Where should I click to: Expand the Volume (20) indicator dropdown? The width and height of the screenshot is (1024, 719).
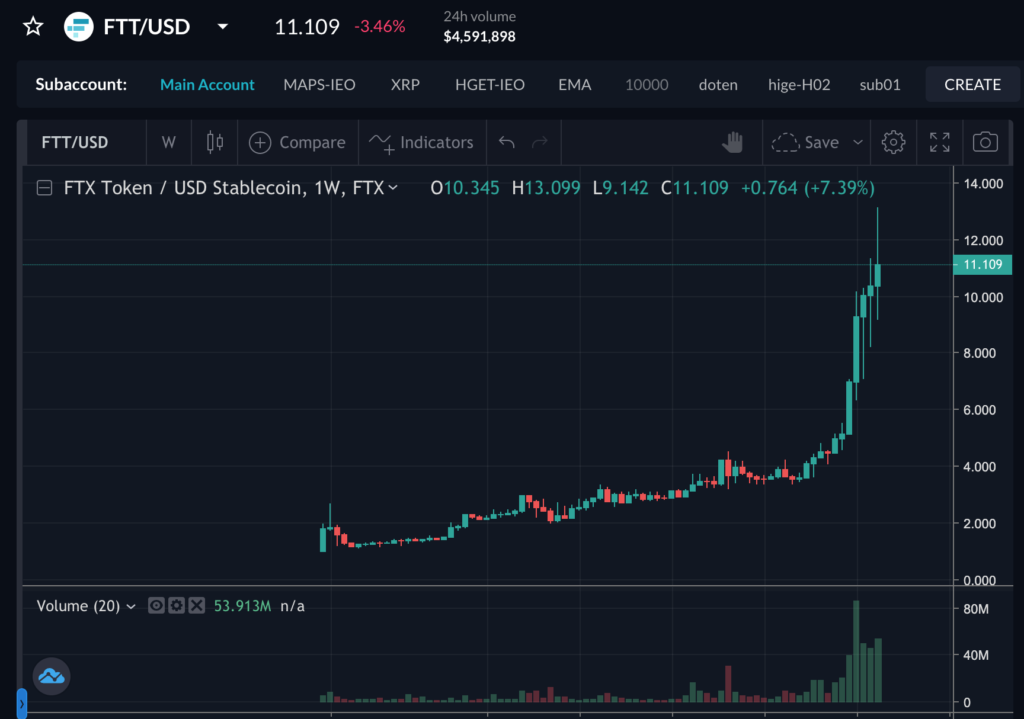point(131,607)
